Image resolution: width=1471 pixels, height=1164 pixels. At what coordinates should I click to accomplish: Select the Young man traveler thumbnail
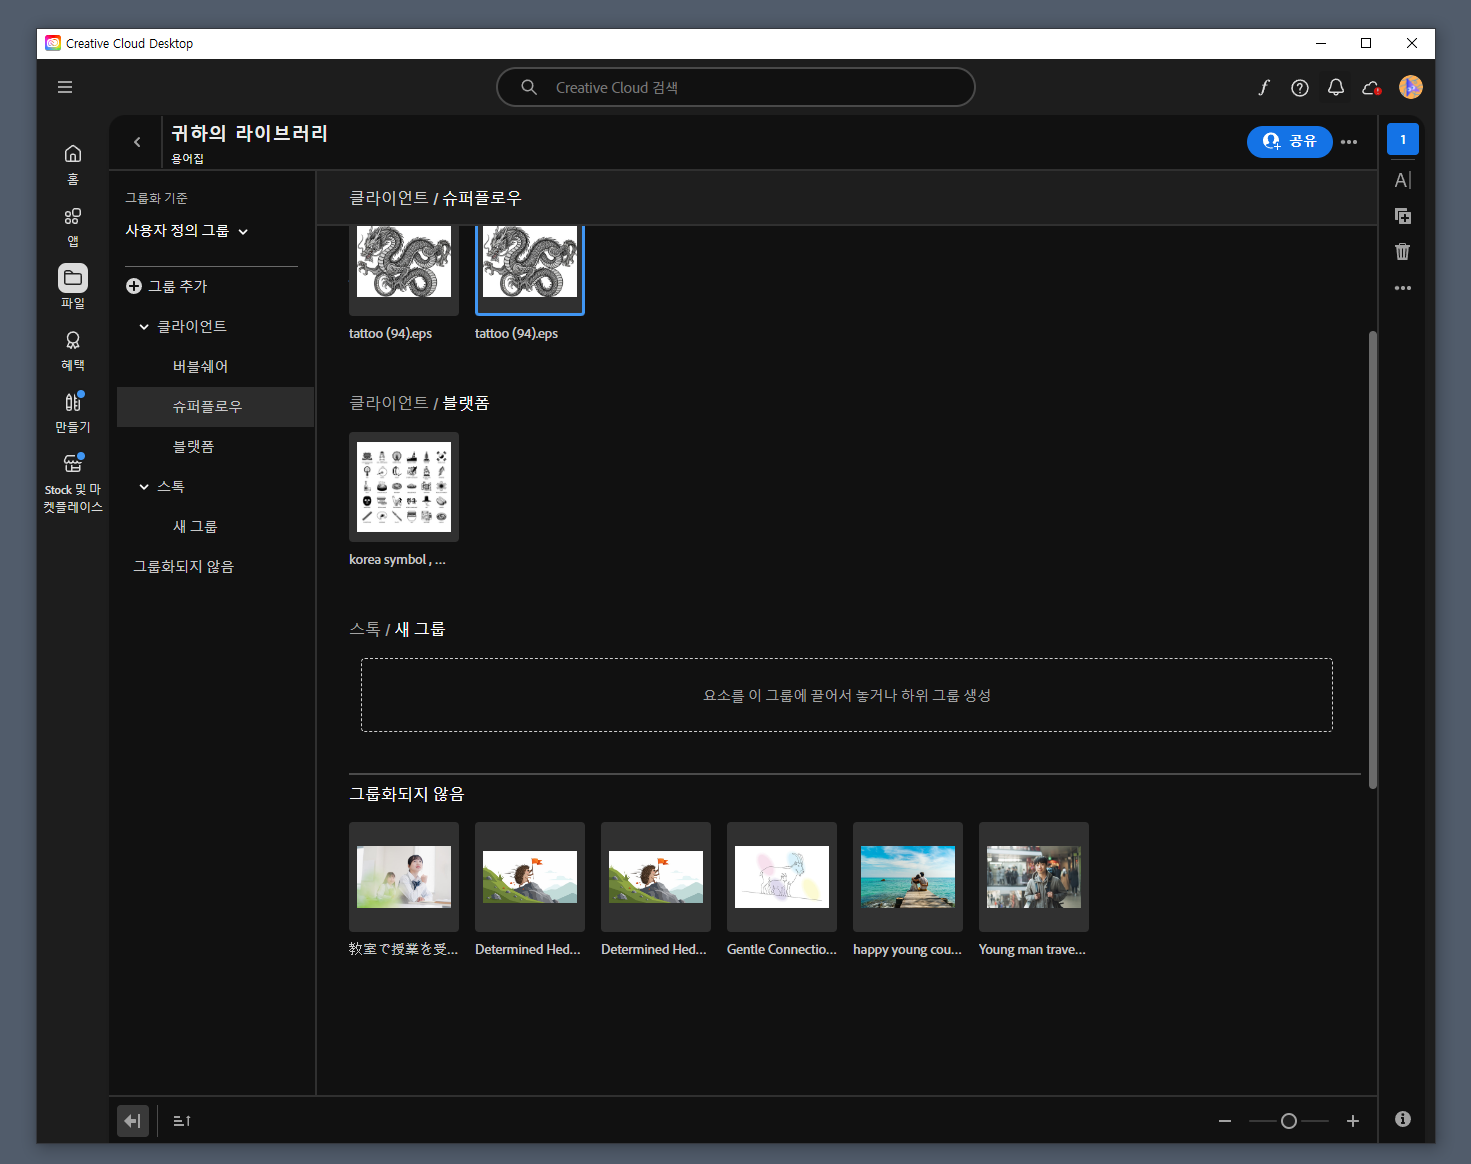pos(1034,877)
